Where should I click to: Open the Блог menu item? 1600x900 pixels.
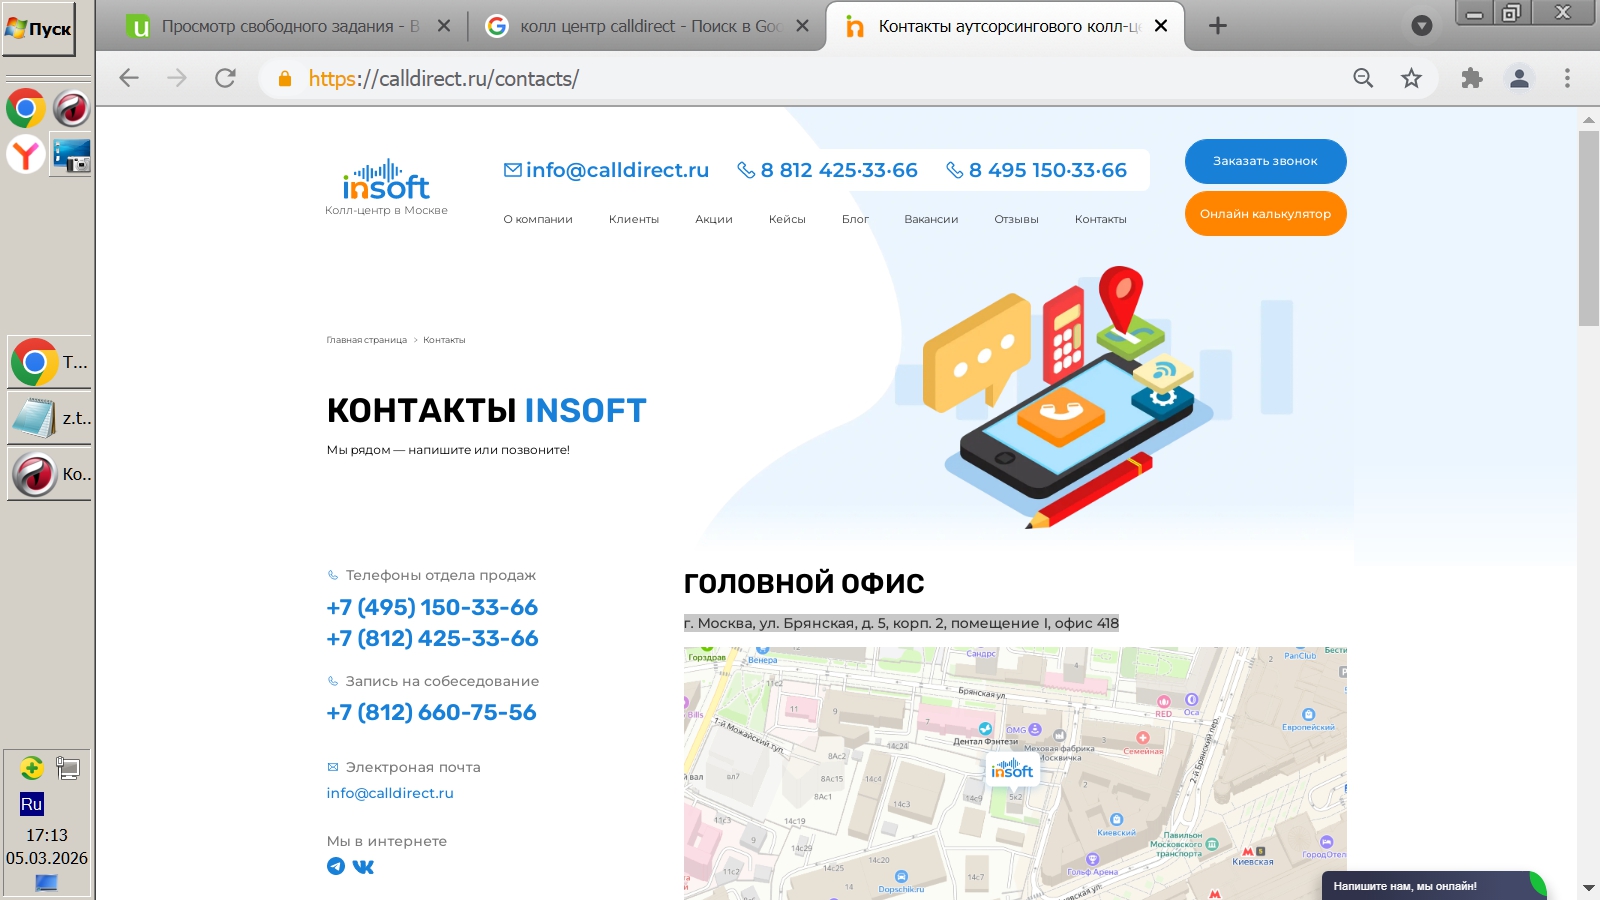[855, 219]
